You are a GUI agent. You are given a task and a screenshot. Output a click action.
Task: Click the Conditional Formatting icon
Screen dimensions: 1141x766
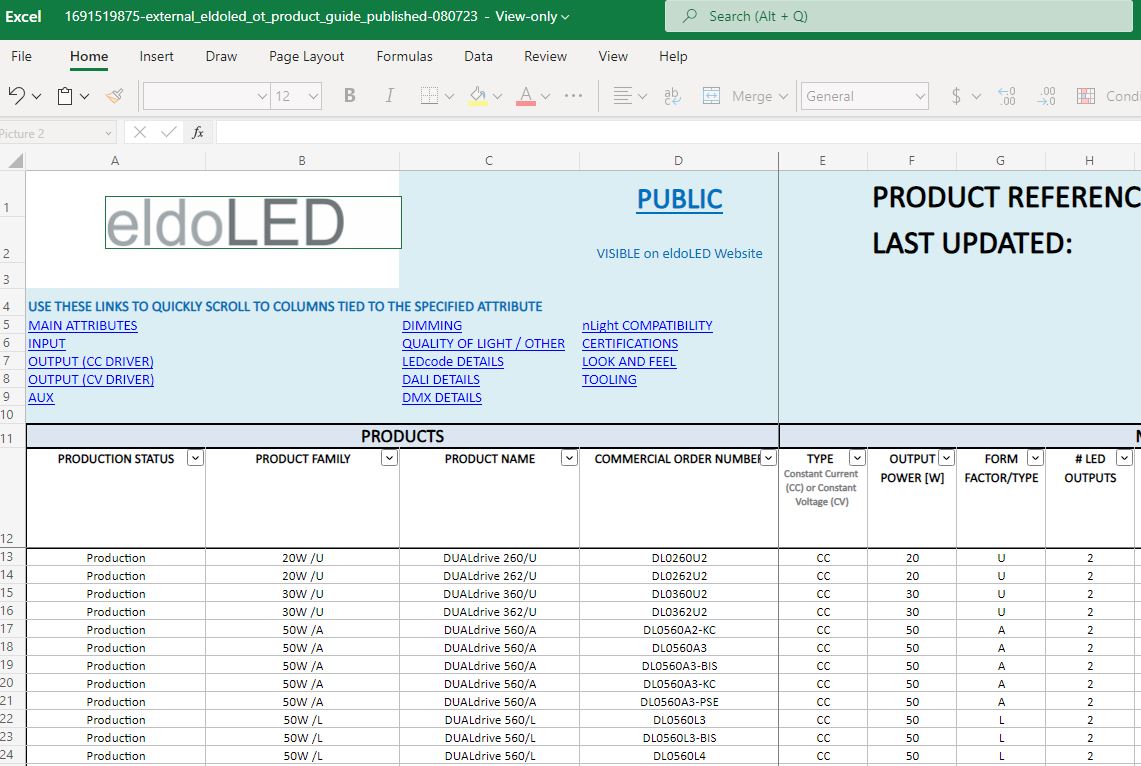(1086, 96)
